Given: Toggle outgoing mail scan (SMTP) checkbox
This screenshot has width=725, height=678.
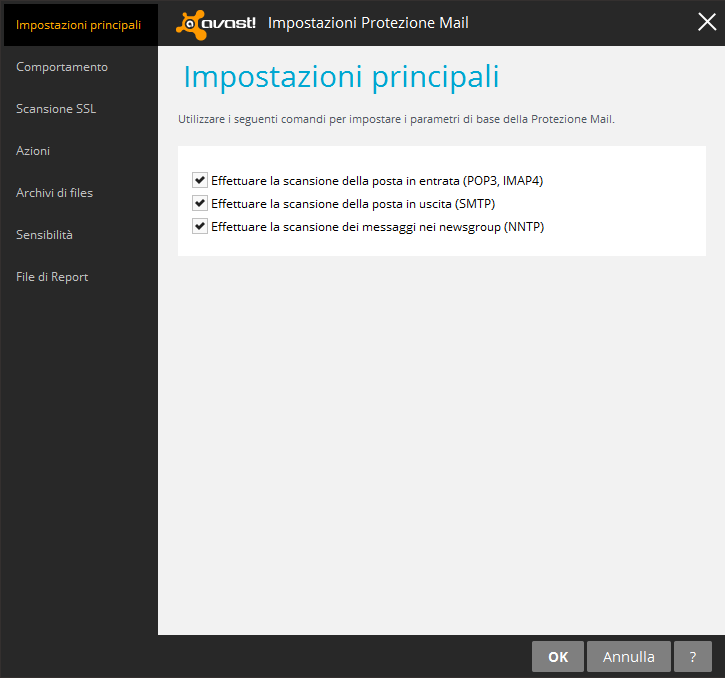Looking at the screenshot, I should [x=200, y=203].
